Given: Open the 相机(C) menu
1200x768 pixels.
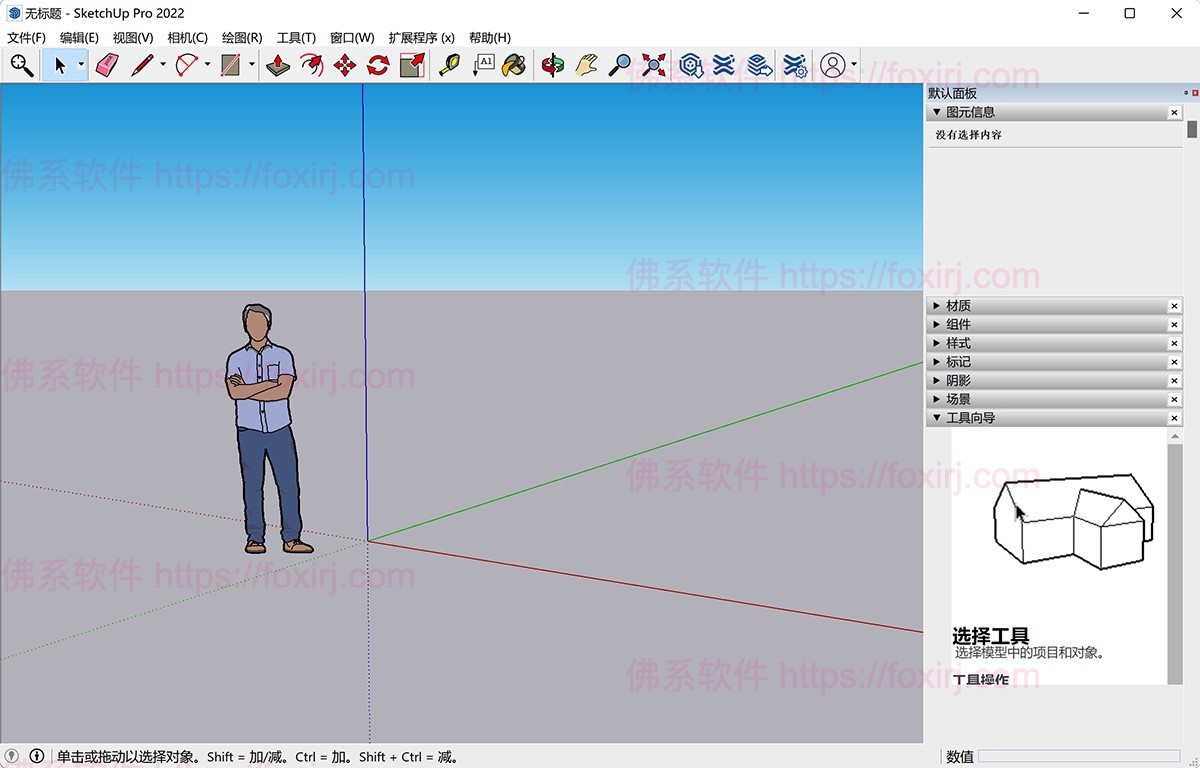Looking at the screenshot, I should click(187, 38).
